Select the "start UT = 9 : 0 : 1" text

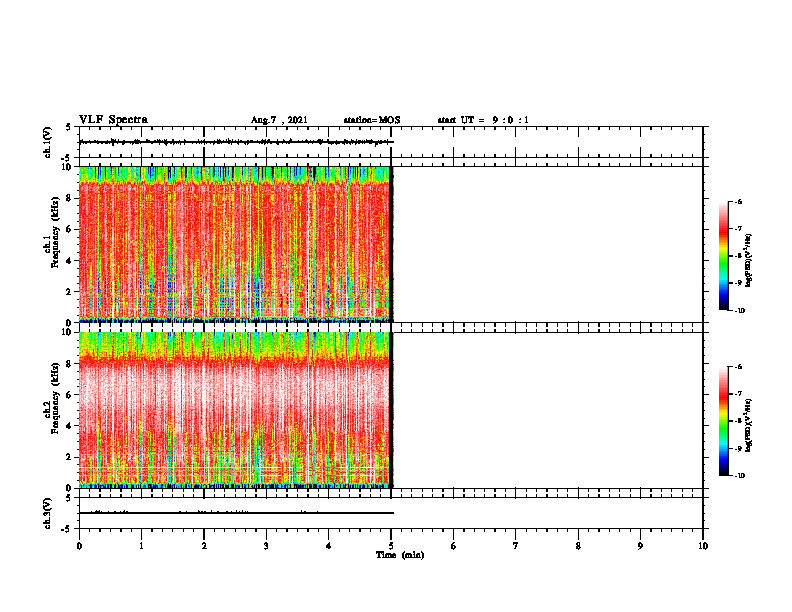coord(483,120)
